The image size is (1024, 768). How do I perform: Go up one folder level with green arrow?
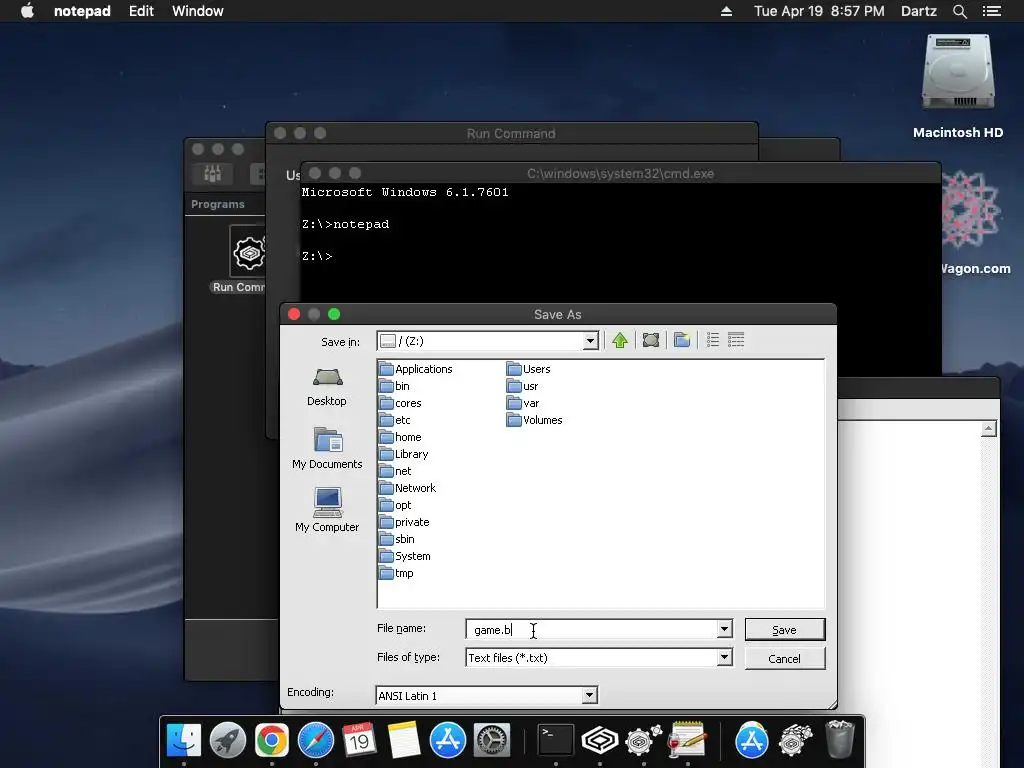coord(620,340)
